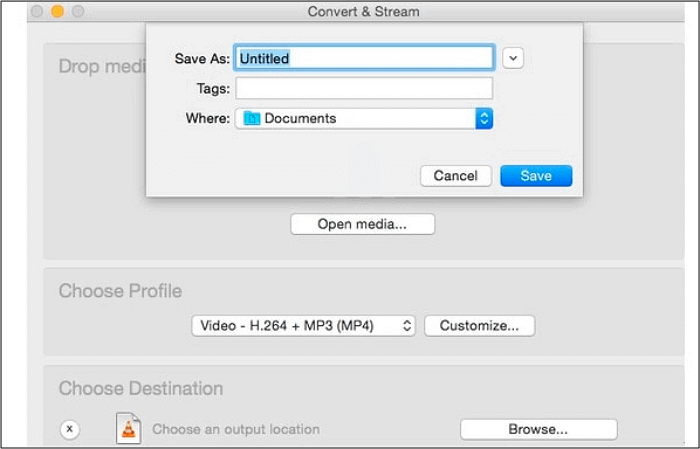The height and width of the screenshot is (449, 700).
Task: Cancel the save dialog
Action: tap(455, 176)
